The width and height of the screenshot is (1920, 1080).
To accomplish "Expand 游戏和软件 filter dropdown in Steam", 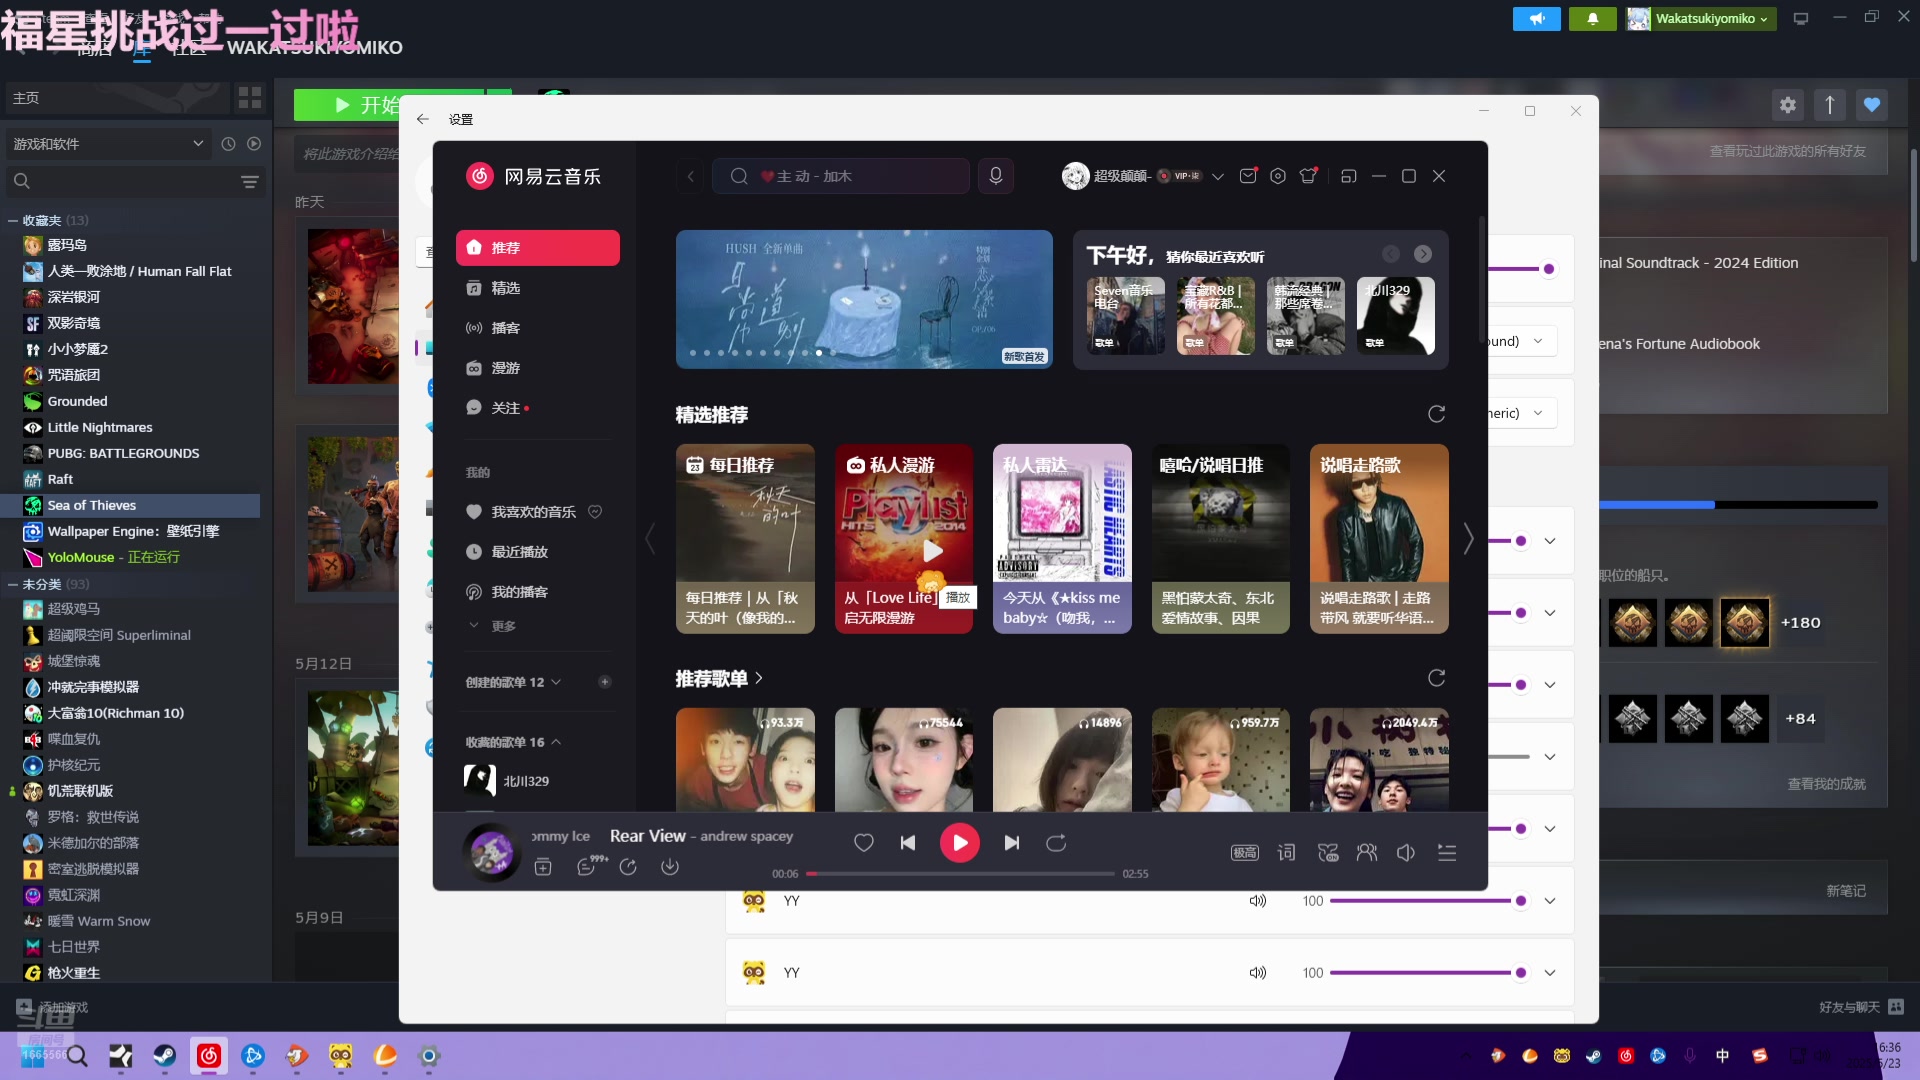I will (x=108, y=144).
